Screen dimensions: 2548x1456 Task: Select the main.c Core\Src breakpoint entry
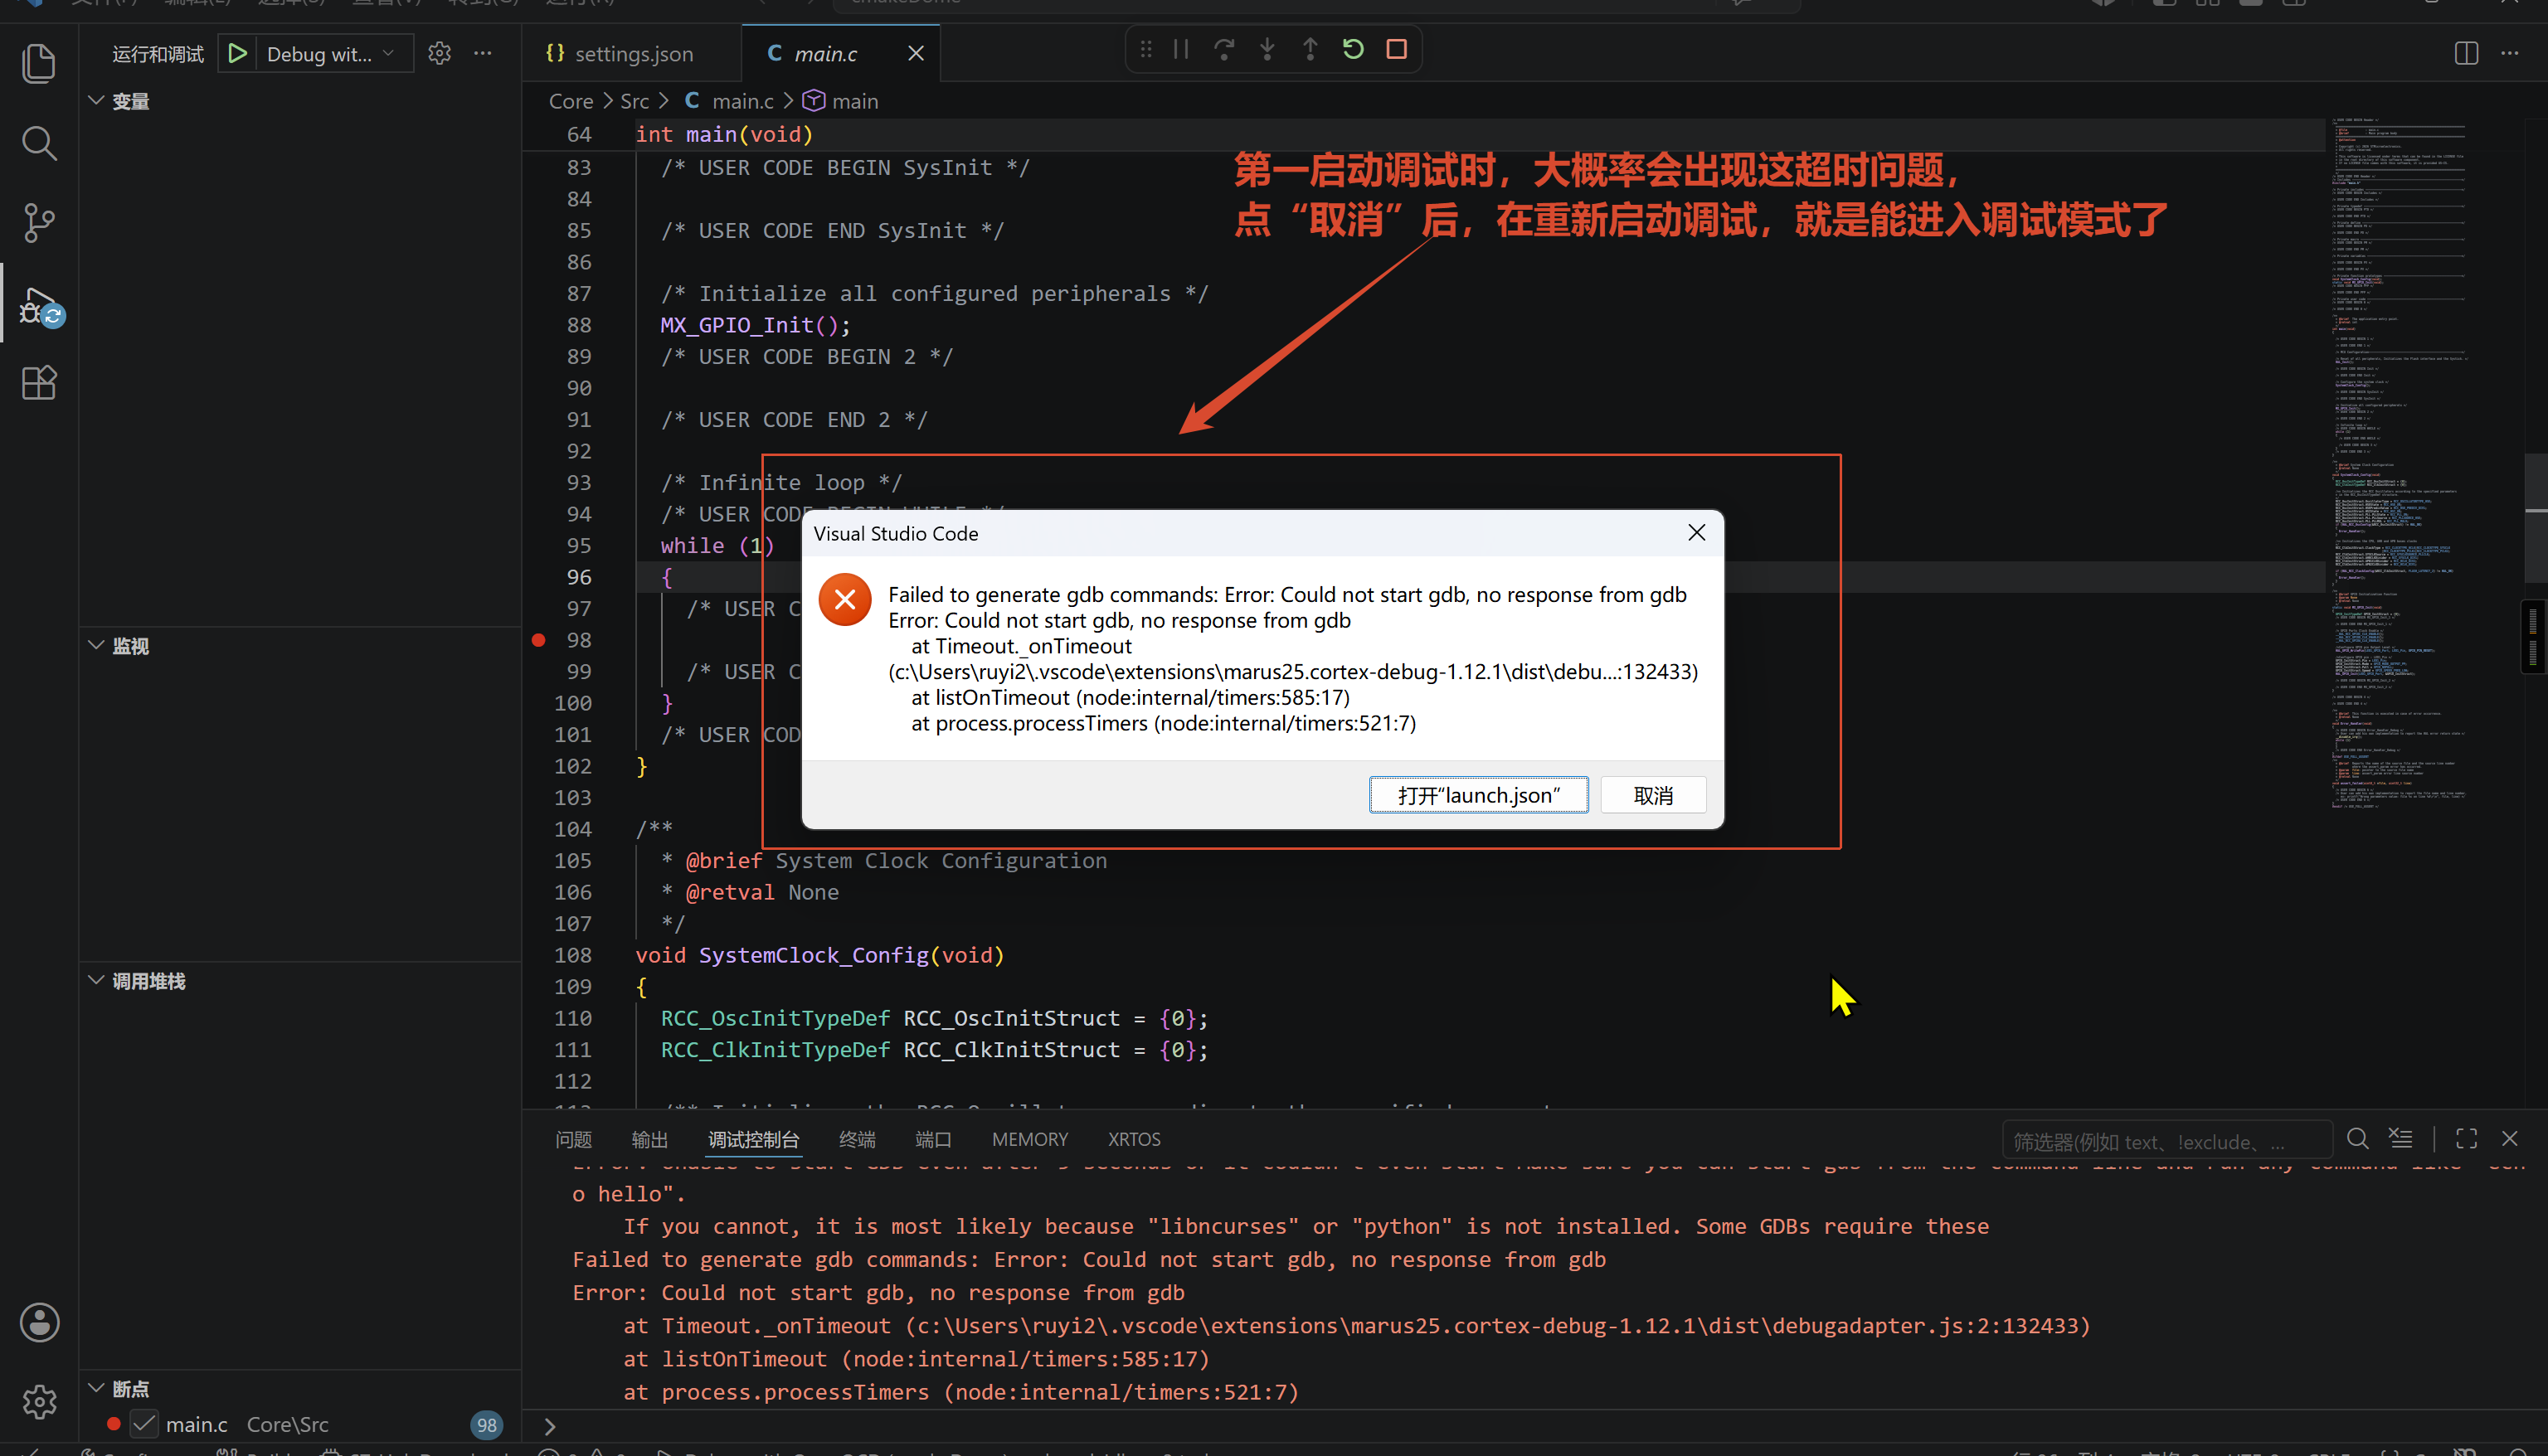click(300, 1424)
